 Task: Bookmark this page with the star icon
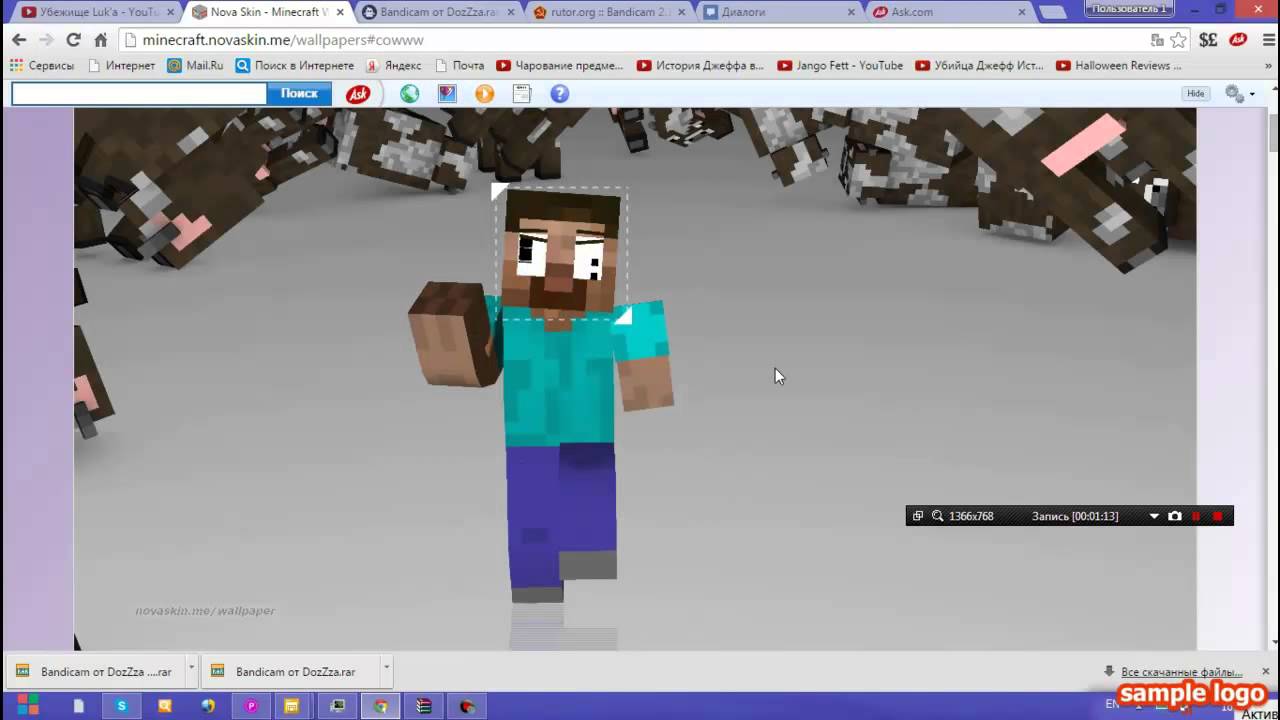tap(1179, 40)
